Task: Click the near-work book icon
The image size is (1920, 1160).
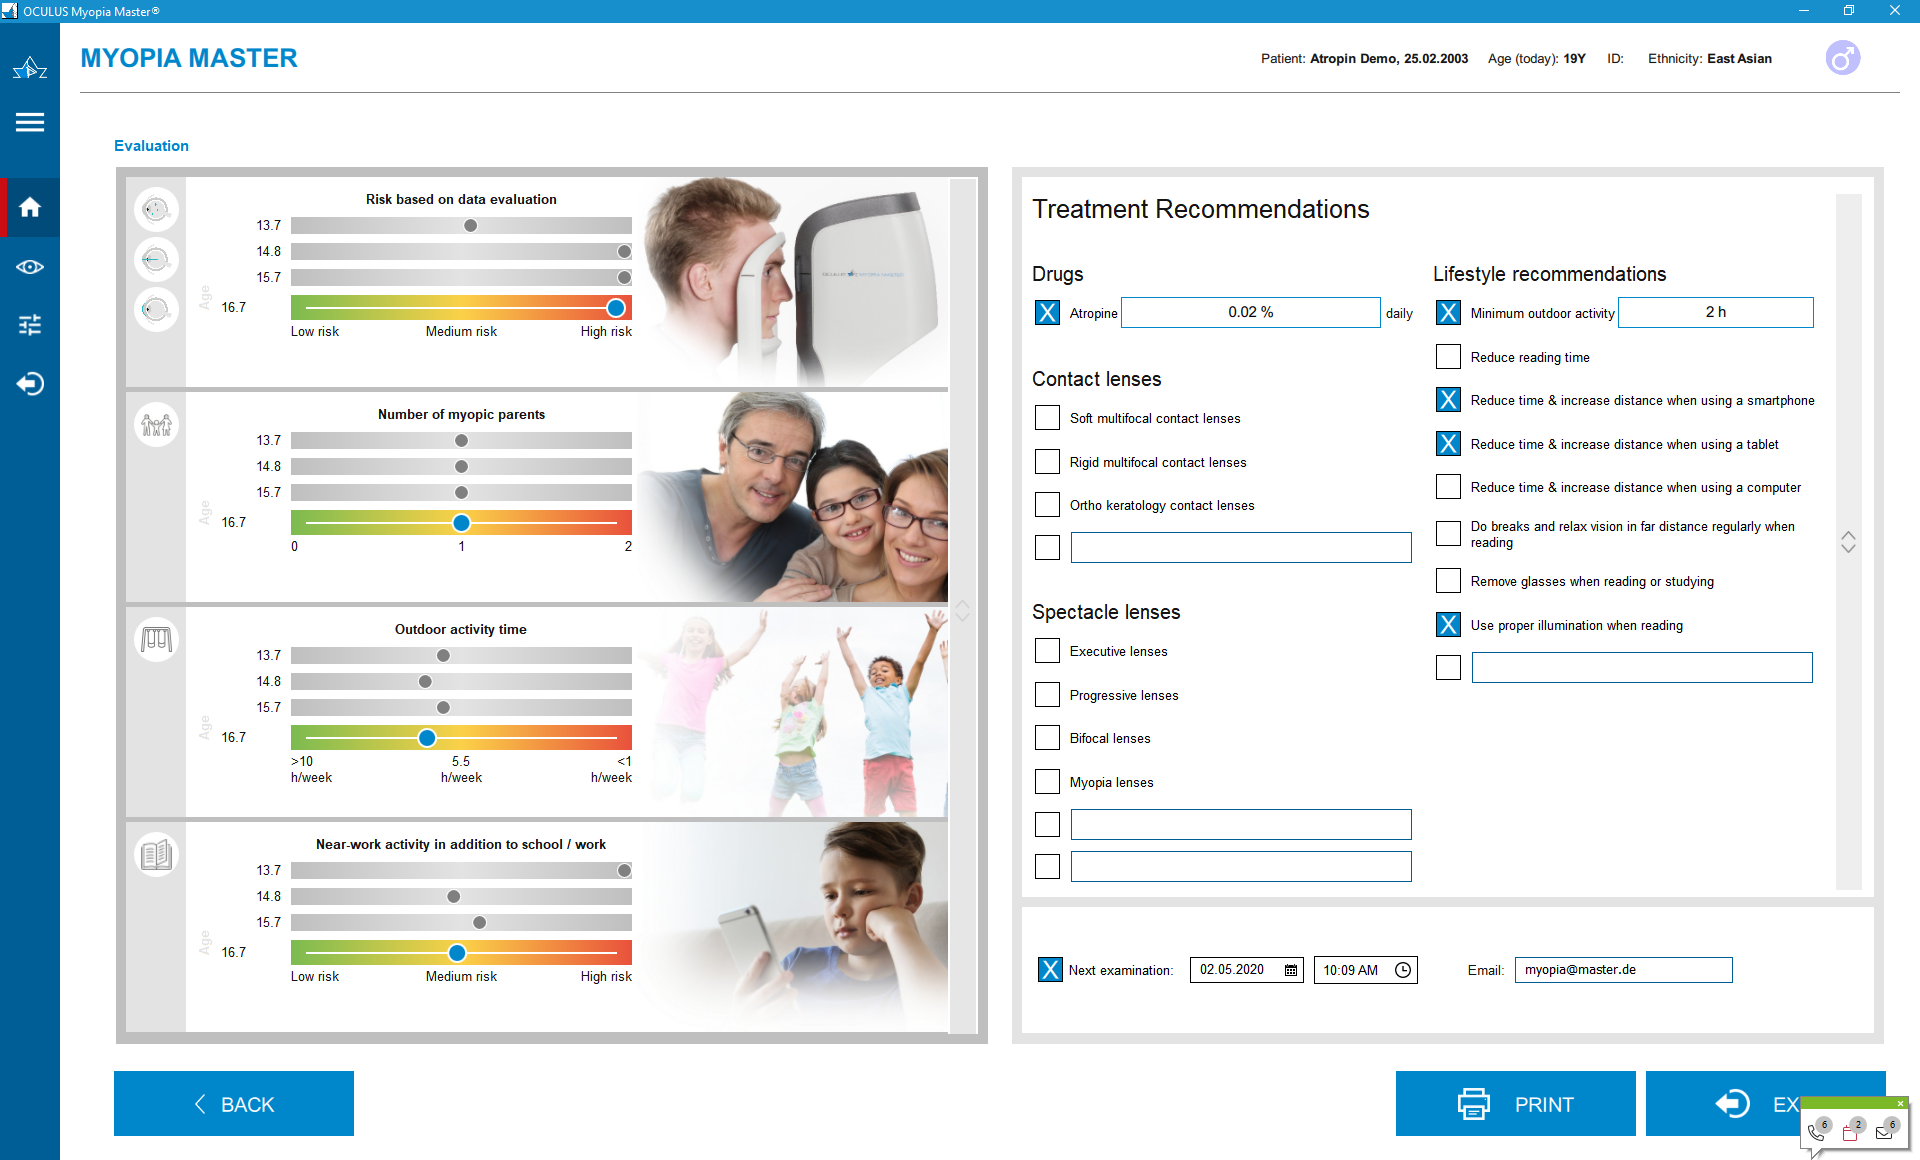Action: 156,855
